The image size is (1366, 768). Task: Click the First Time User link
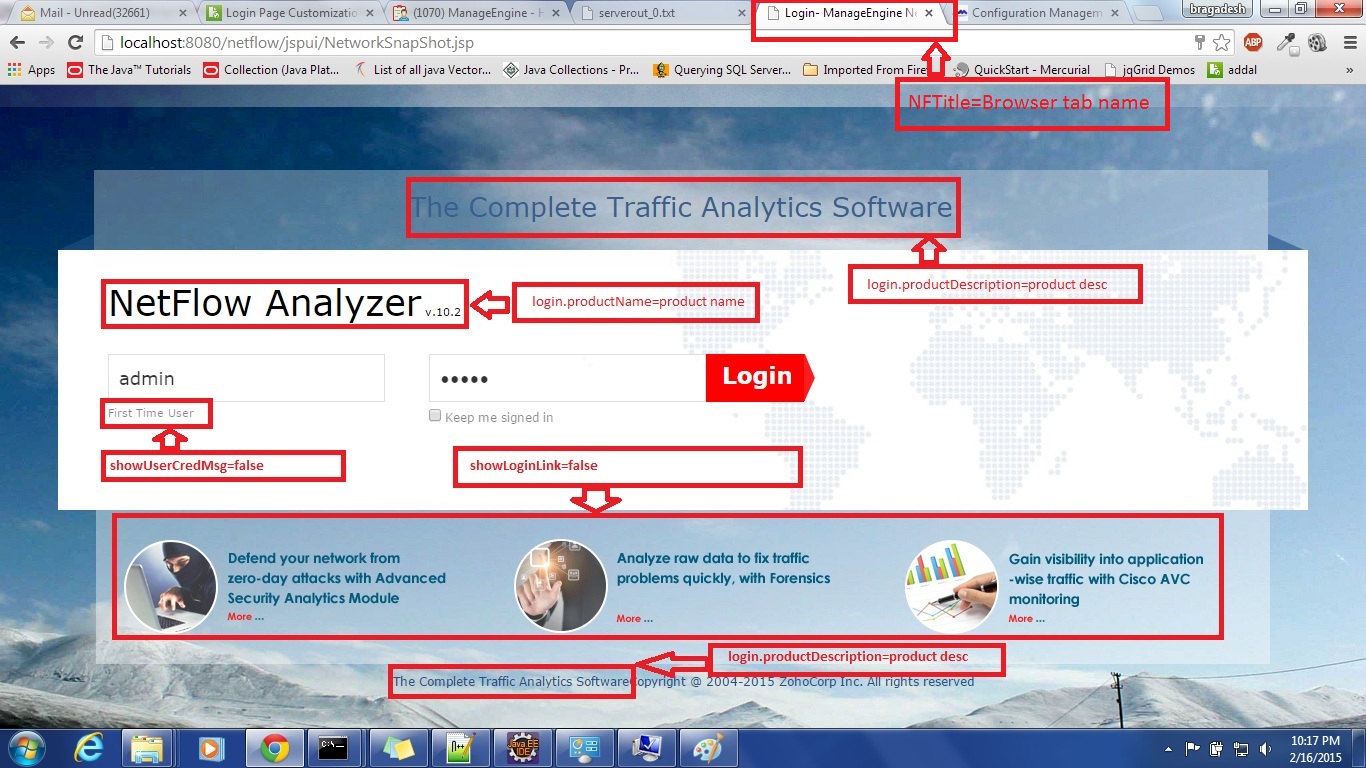tap(151, 413)
